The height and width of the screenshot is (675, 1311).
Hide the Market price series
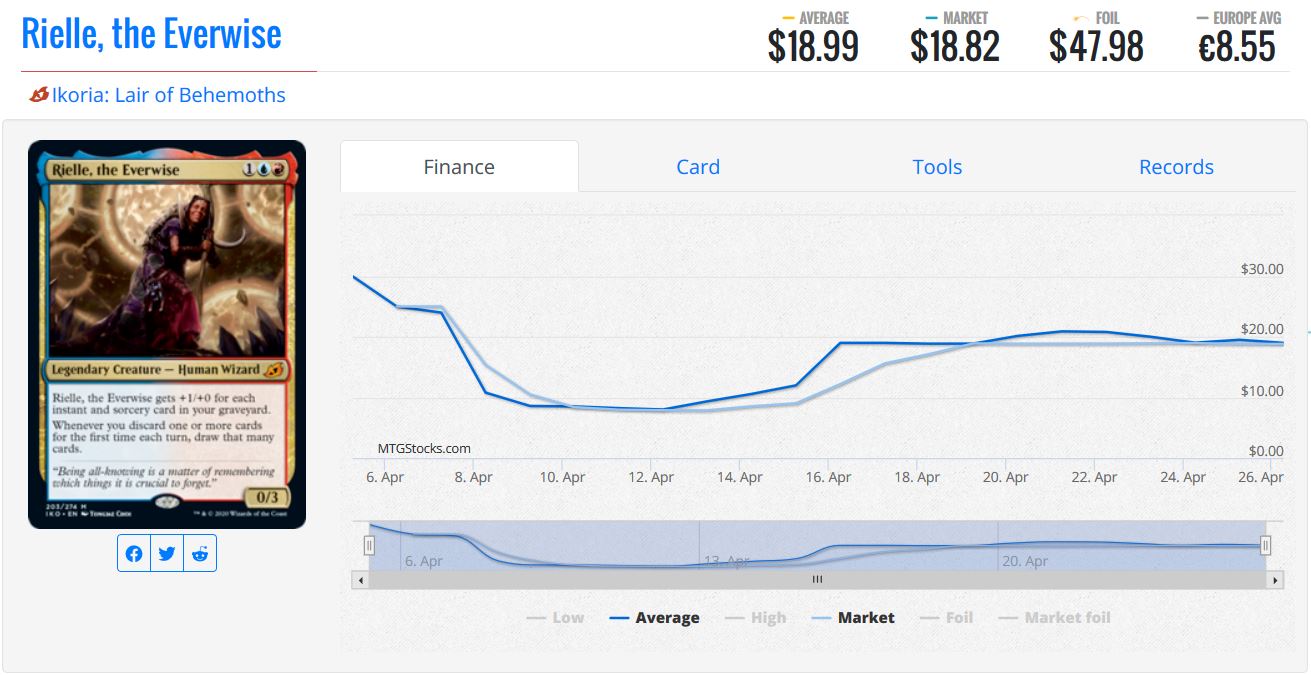click(853, 618)
